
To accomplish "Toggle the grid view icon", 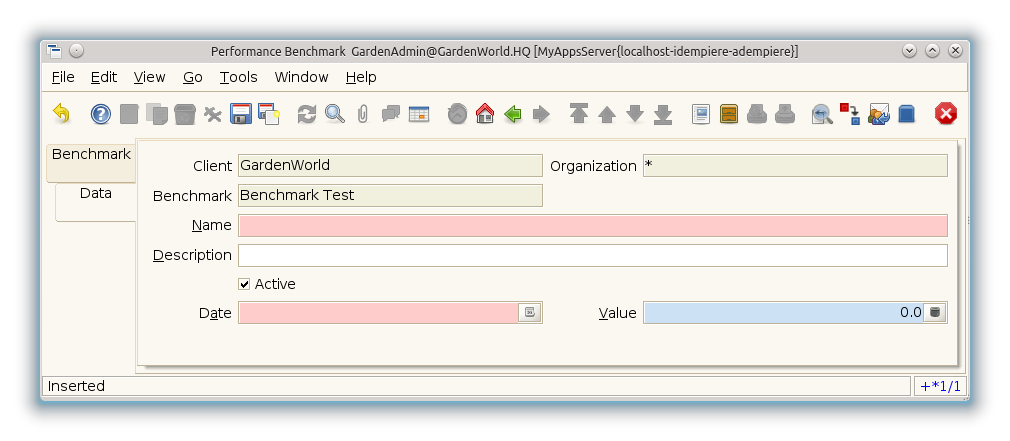I will click(418, 114).
